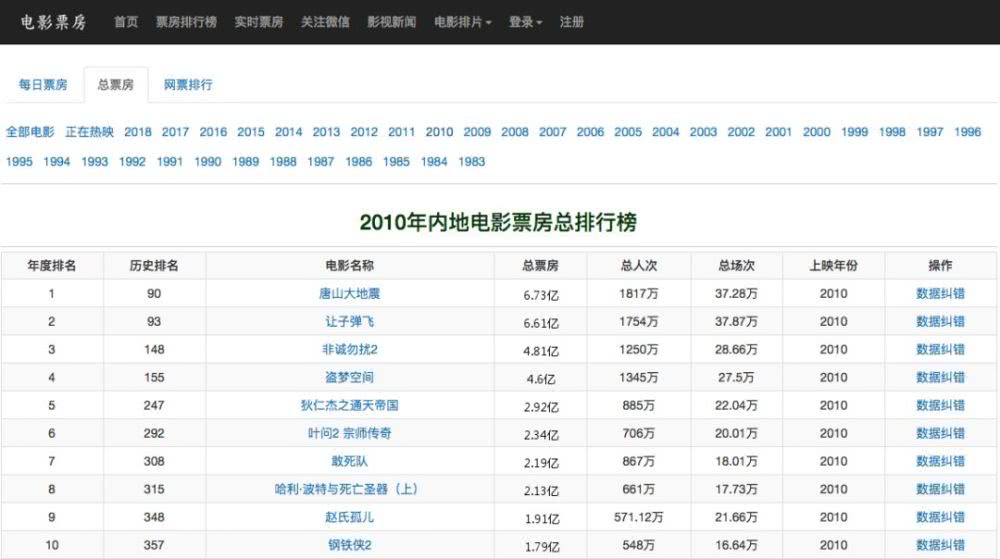Click 数据纠错 for 敢死队
This screenshot has height=559, width=1000.
click(940, 461)
